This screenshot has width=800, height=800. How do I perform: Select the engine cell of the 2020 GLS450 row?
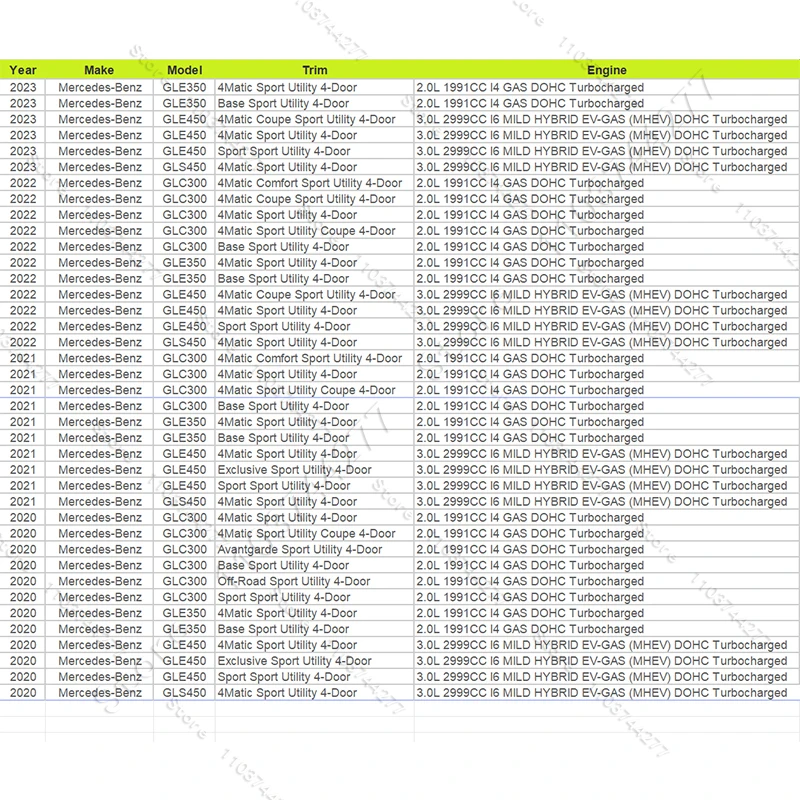(x=607, y=693)
